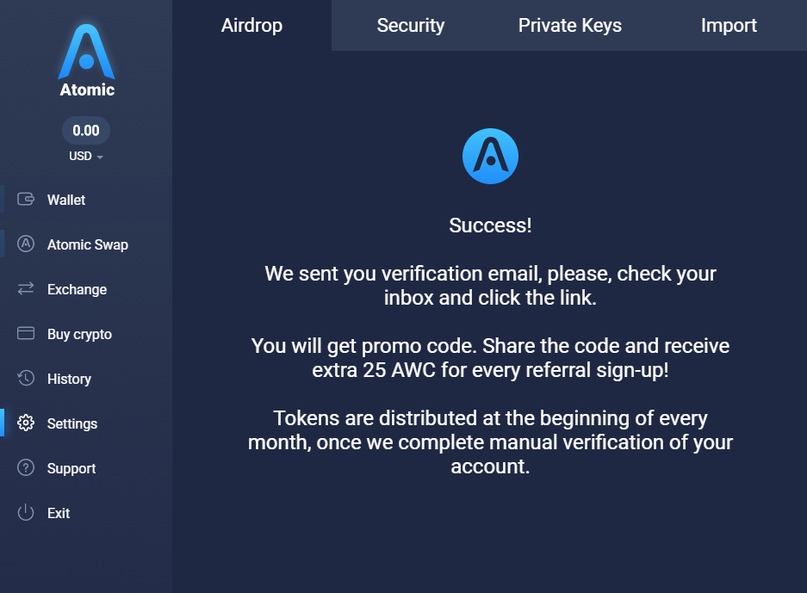Open the Security tab
This screenshot has width=807, height=593.
(x=410, y=26)
